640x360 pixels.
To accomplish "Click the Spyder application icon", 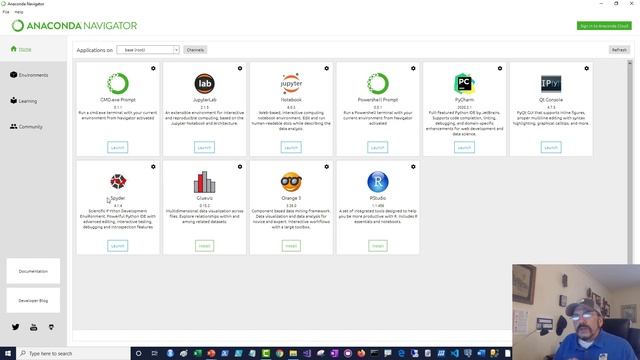I will (118, 181).
